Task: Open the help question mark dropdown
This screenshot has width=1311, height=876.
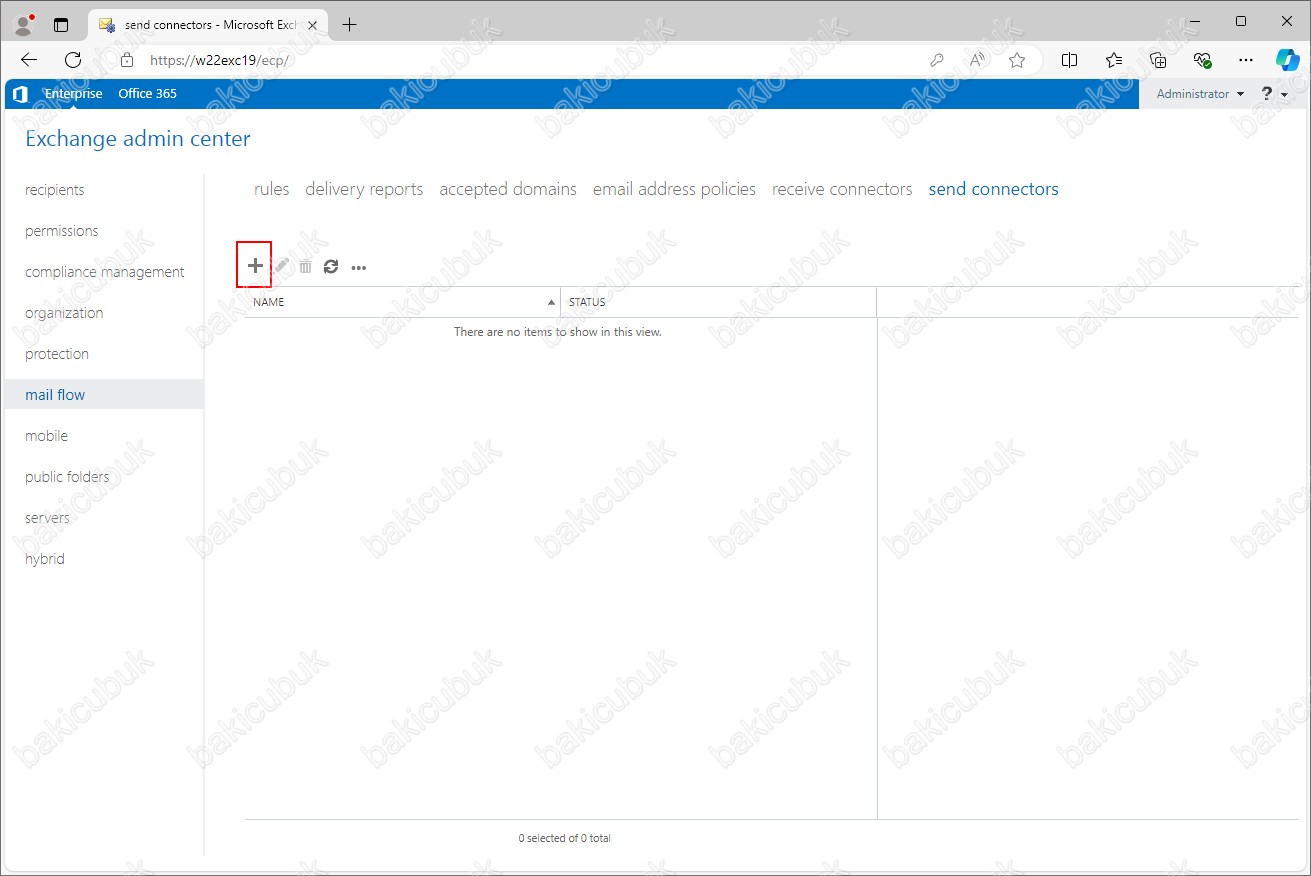Action: (1274, 94)
